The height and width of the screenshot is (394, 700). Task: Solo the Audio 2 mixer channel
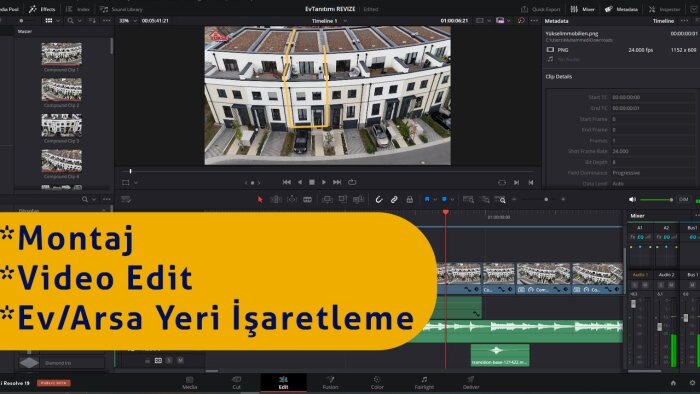[661, 285]
